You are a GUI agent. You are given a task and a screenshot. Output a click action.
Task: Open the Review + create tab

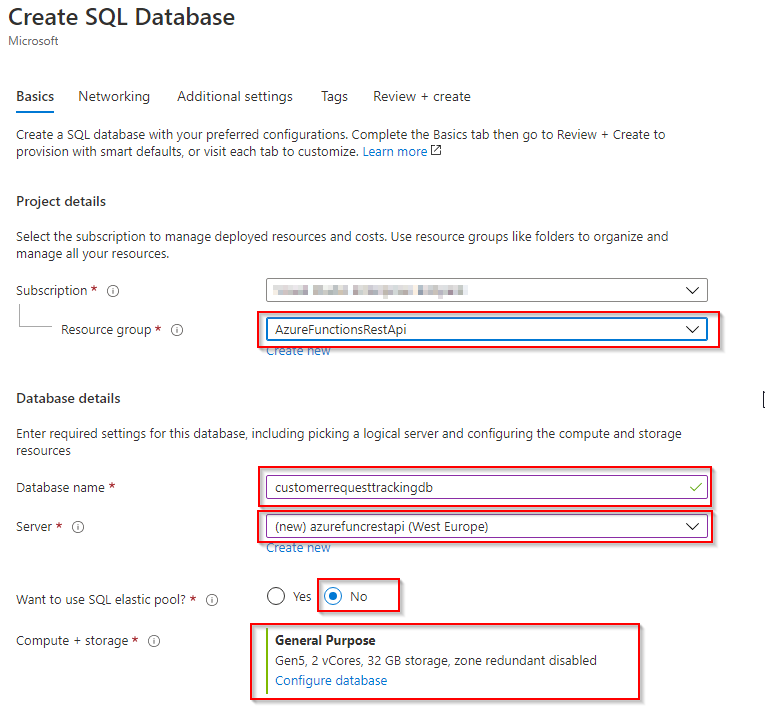coord(422,97)
